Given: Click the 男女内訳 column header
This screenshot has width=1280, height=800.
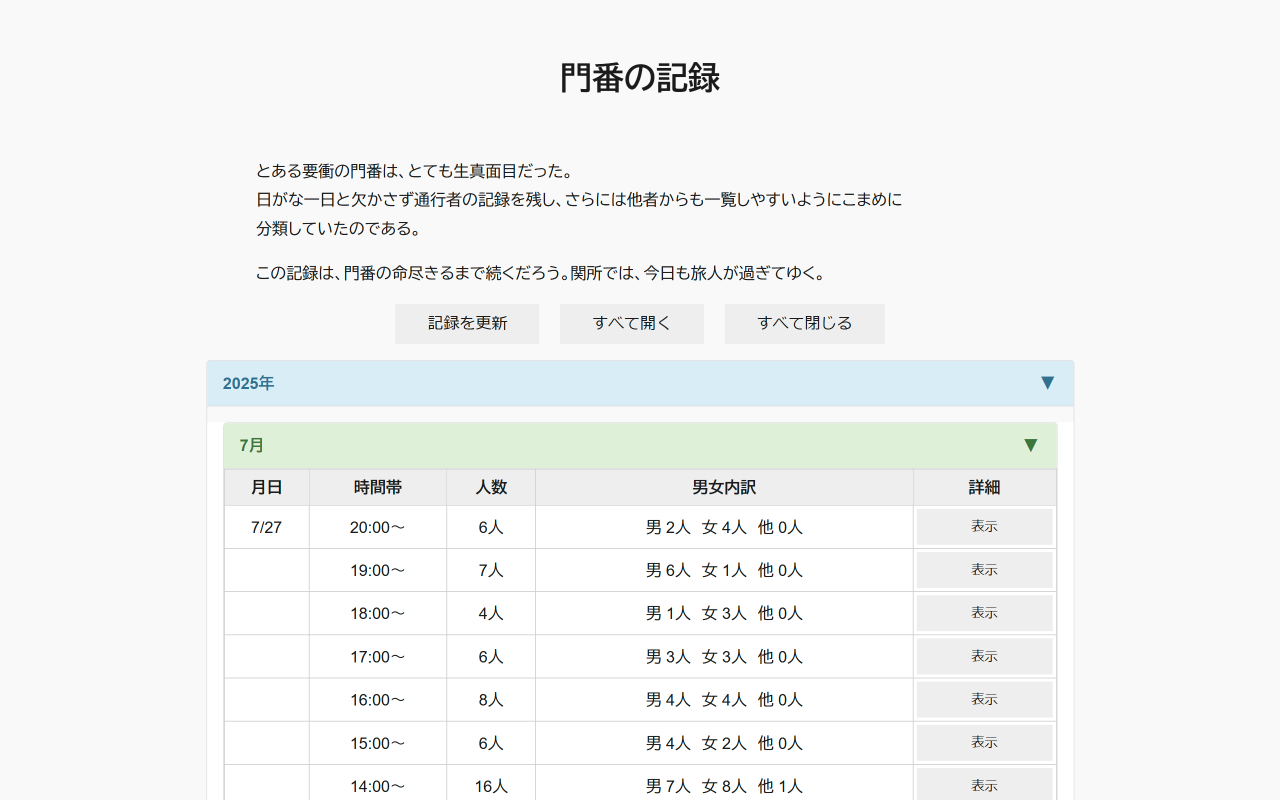Looking at the screenshot, I should click(x=724, y=488).
